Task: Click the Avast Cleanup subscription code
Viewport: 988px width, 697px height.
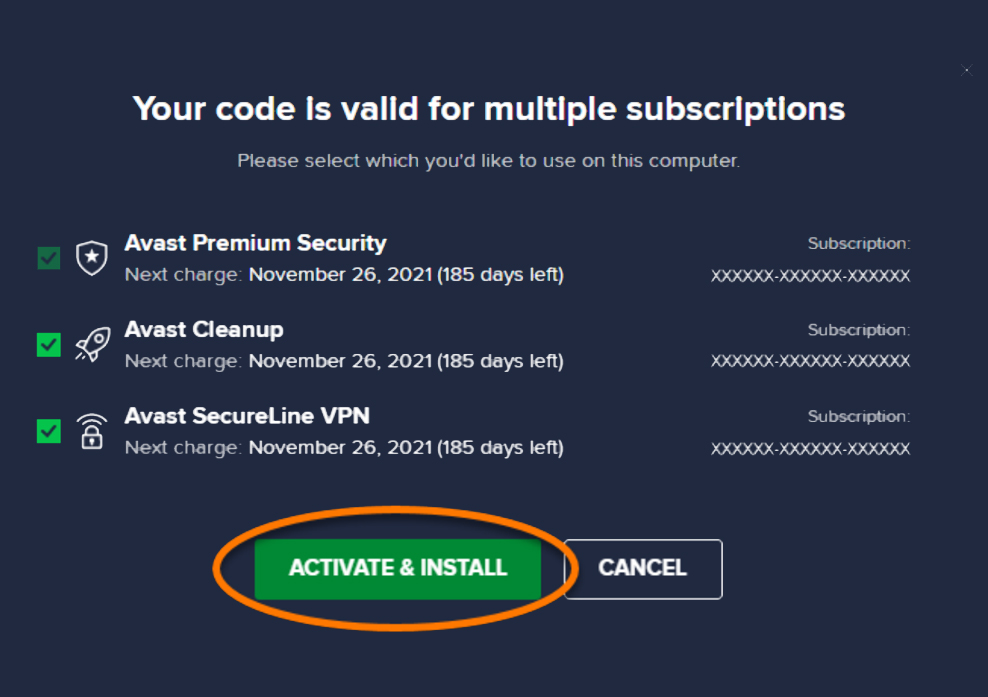Action: pyautogui.click(x=810, y=362)
